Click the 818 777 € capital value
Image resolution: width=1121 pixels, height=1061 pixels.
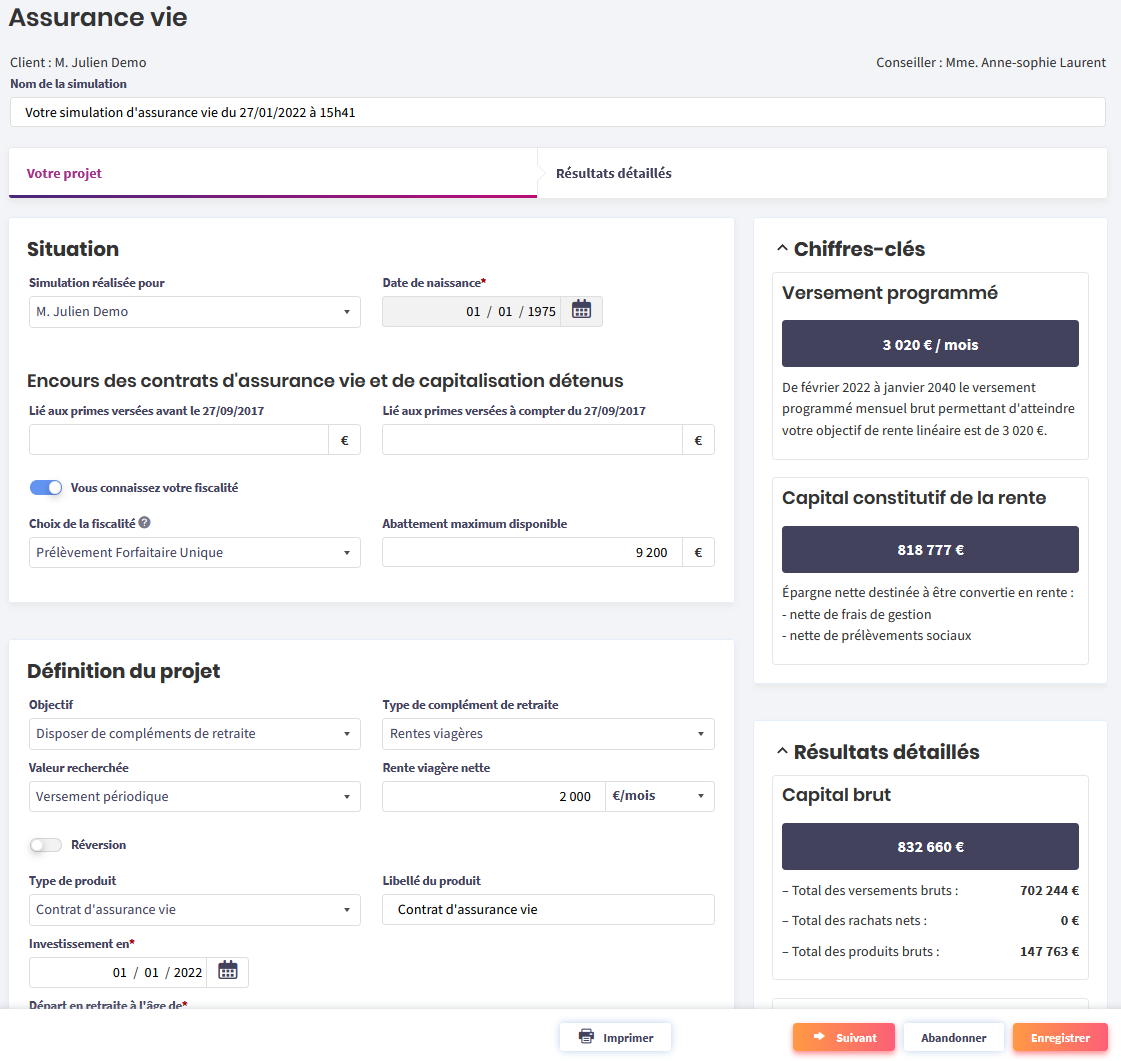930,550
